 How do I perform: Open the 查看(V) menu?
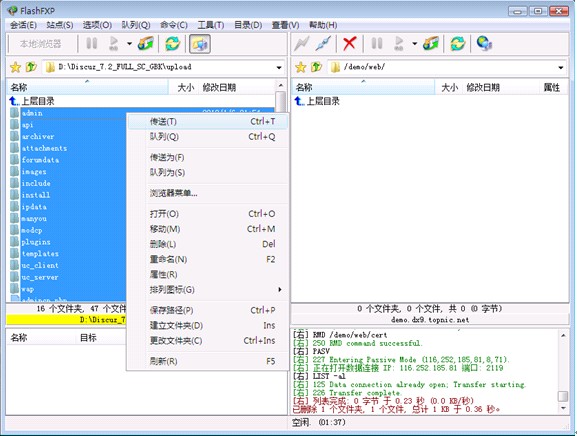point(286,25)
